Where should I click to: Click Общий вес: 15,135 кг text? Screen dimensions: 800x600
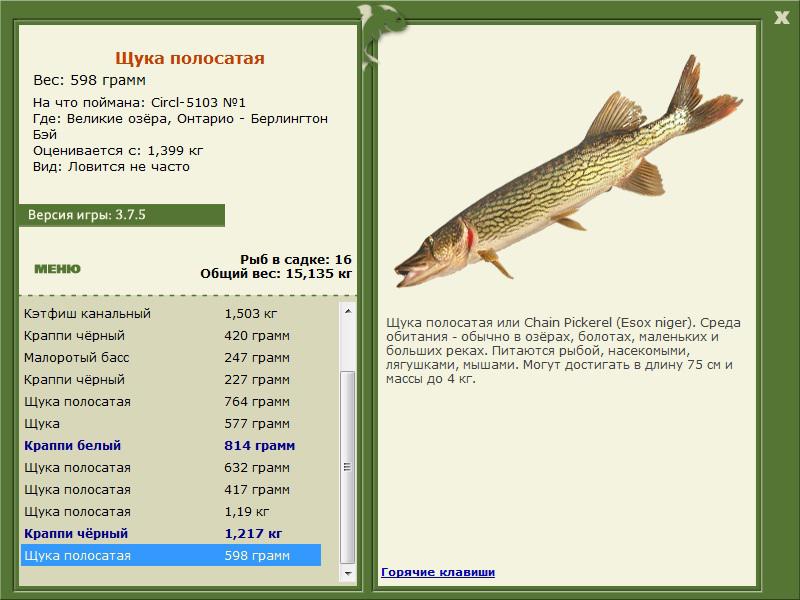tap(276, 273)
